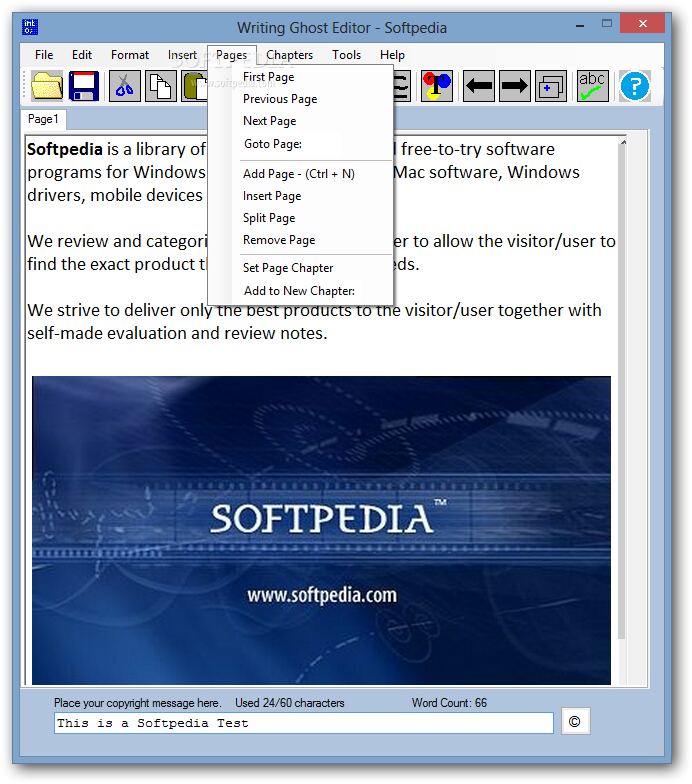Copy text using the copy icon
This screenshot has width=692, height=784.
pos(160,86)
